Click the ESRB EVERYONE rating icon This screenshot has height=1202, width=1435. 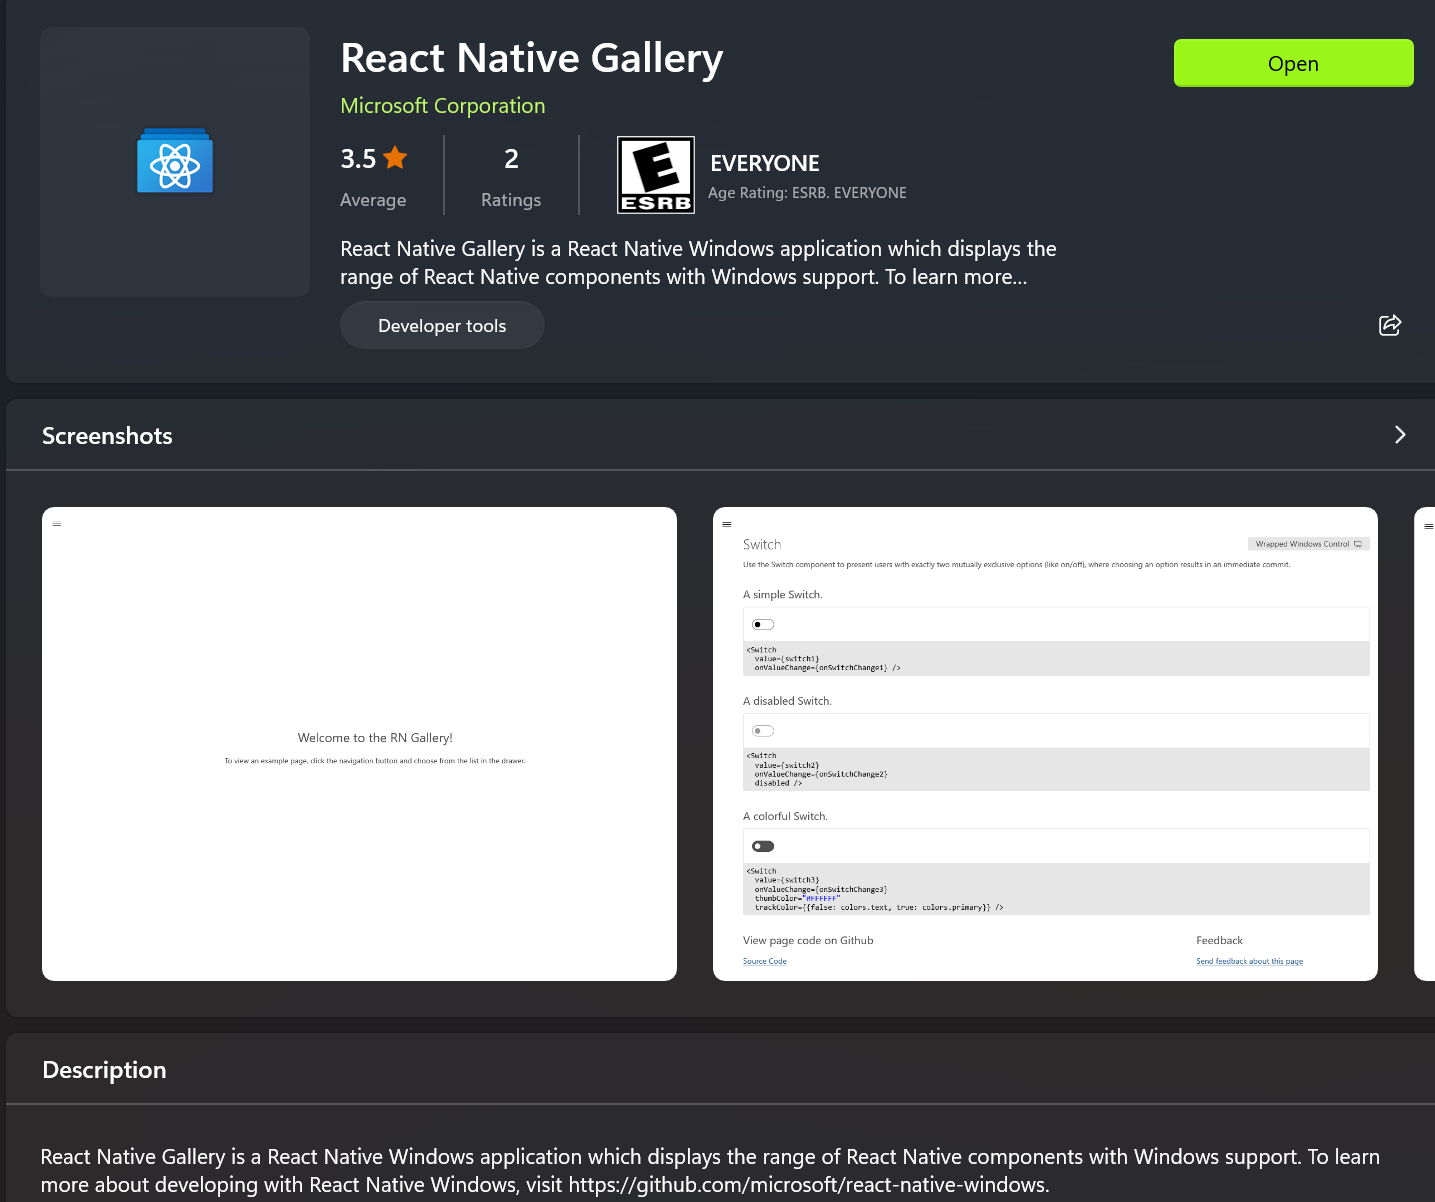656,175
